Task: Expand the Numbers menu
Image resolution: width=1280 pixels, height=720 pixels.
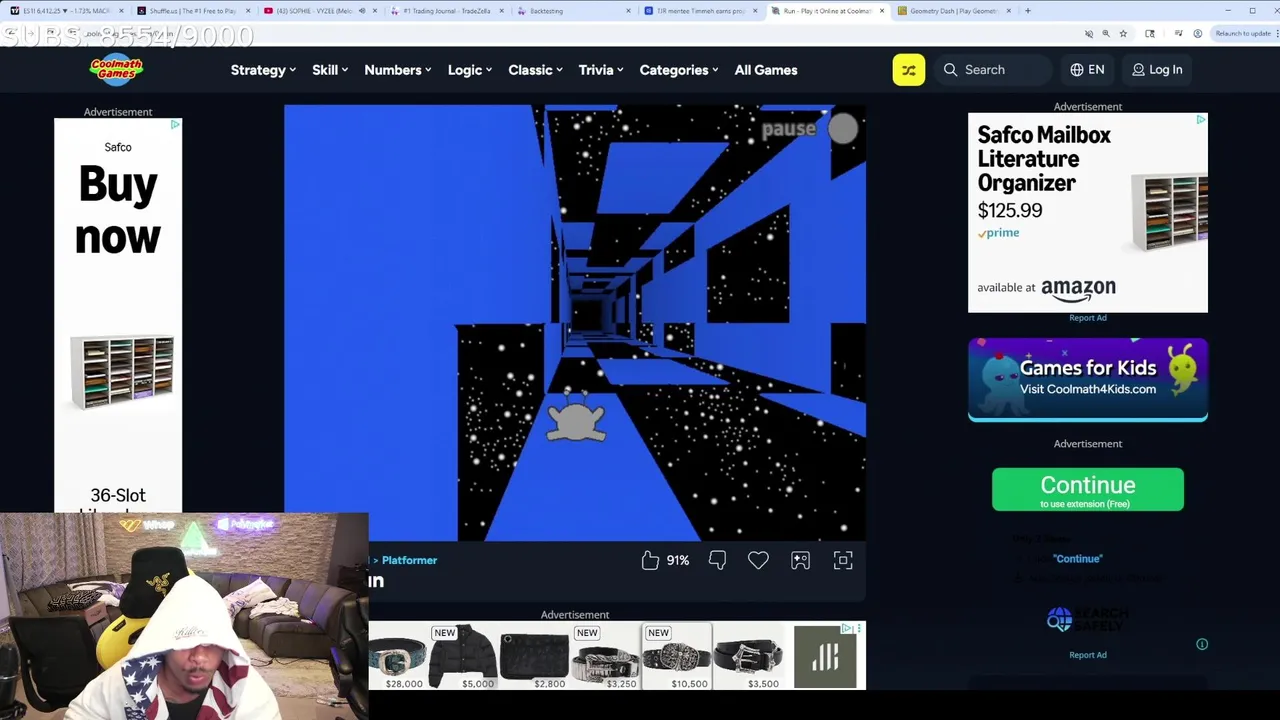Action: tap(398, 70)
